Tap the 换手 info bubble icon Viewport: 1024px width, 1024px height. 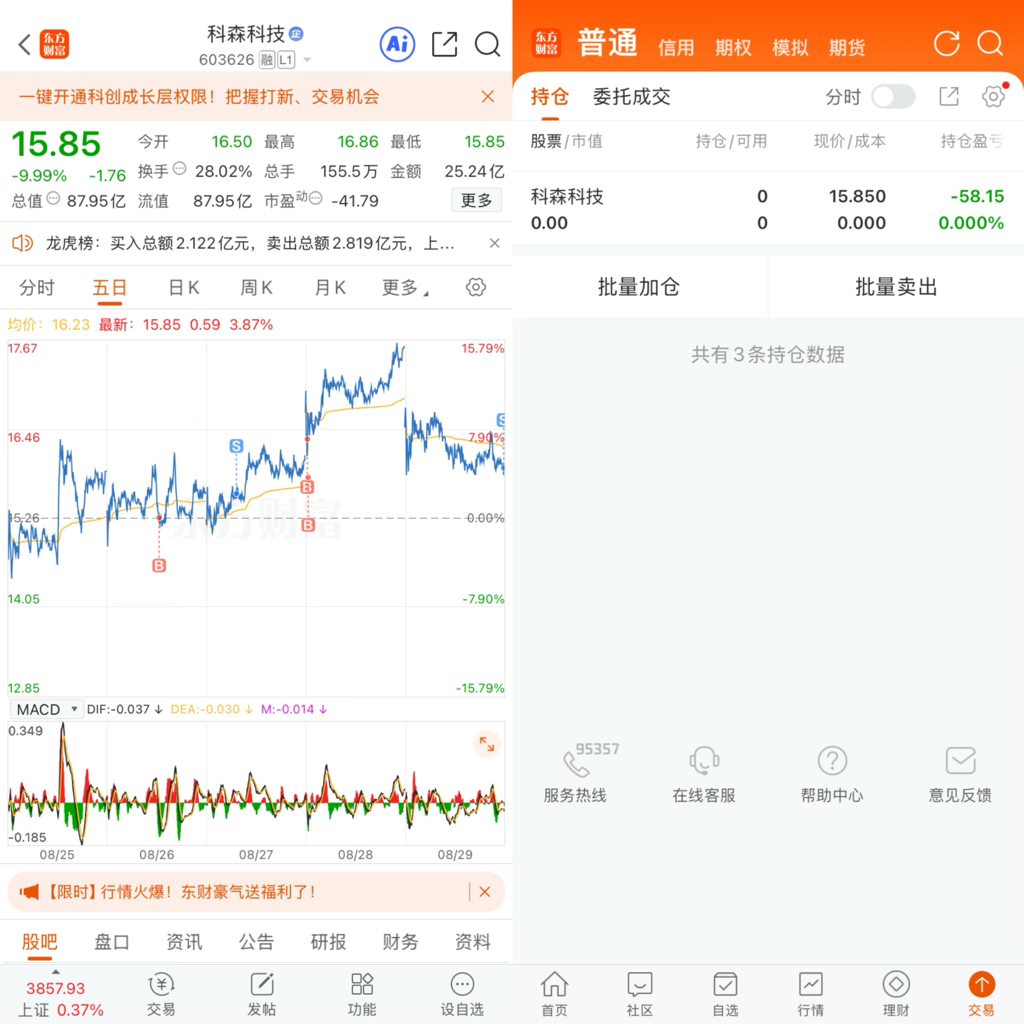tap(180, 168)
